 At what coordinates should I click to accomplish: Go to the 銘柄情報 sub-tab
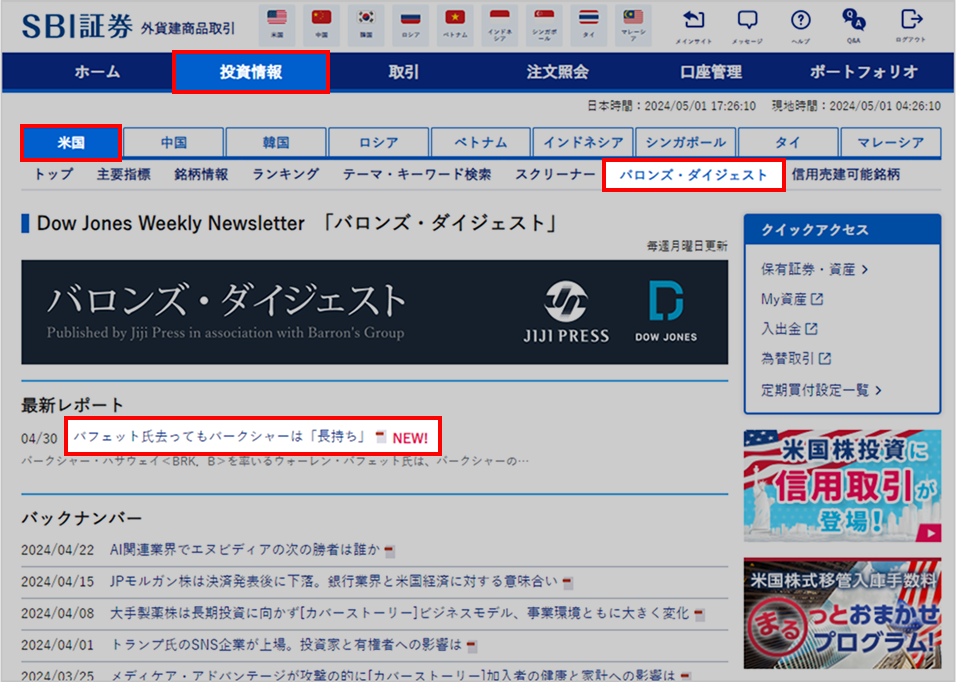201,175
